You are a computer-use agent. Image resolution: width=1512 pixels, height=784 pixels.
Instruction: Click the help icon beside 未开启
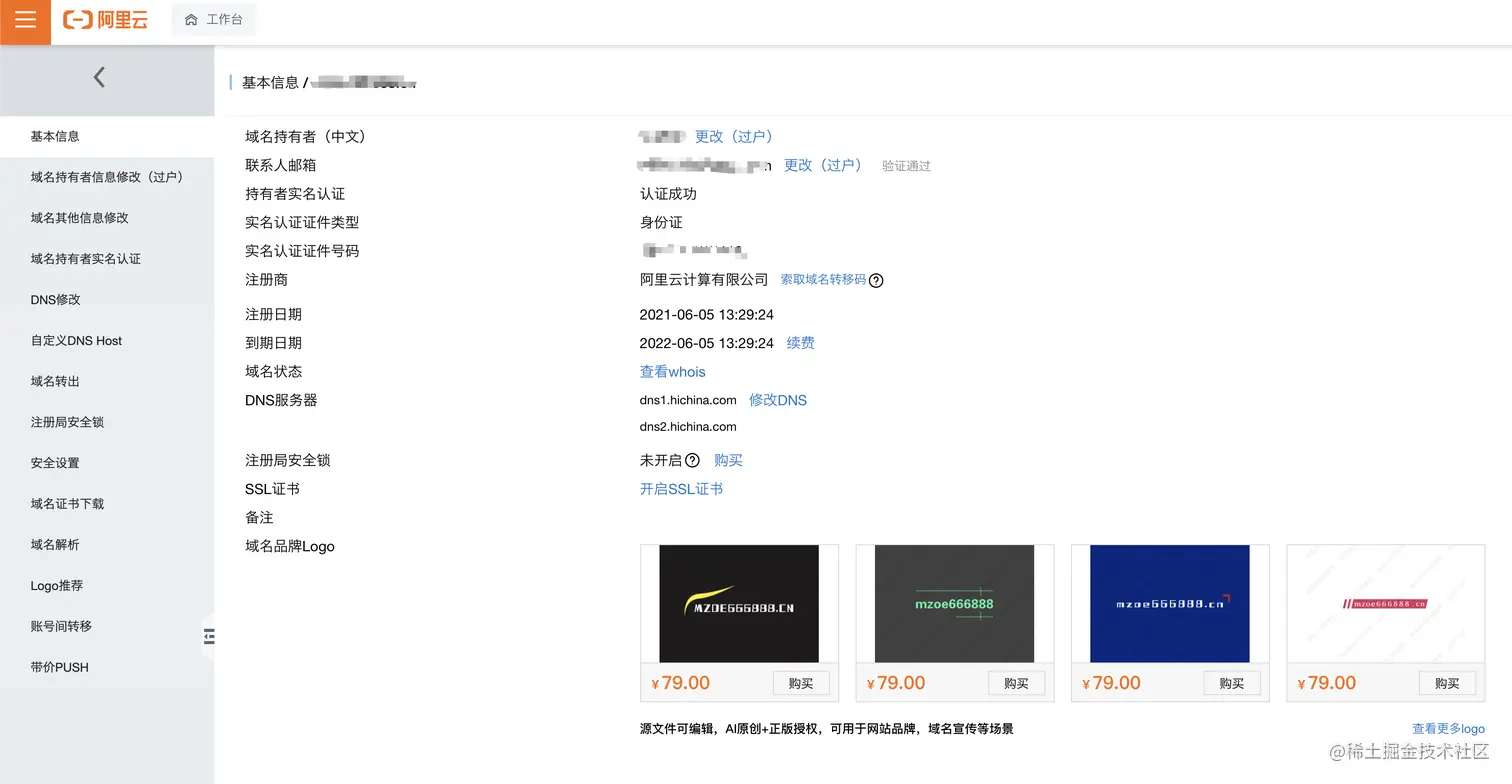pyautogui.click(x=692, y=461)
